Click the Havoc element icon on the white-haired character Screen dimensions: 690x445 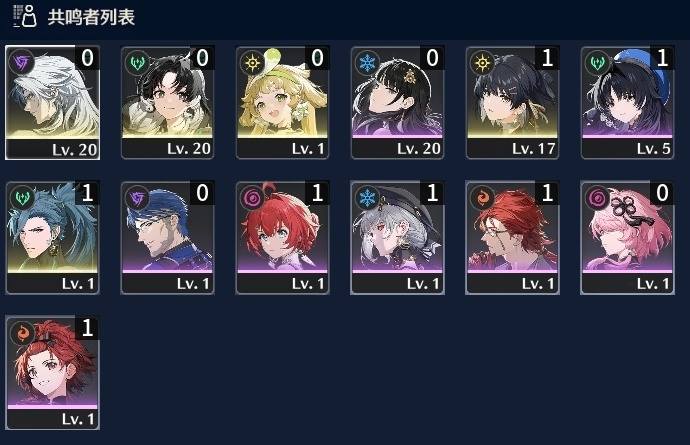click(21, 62)
